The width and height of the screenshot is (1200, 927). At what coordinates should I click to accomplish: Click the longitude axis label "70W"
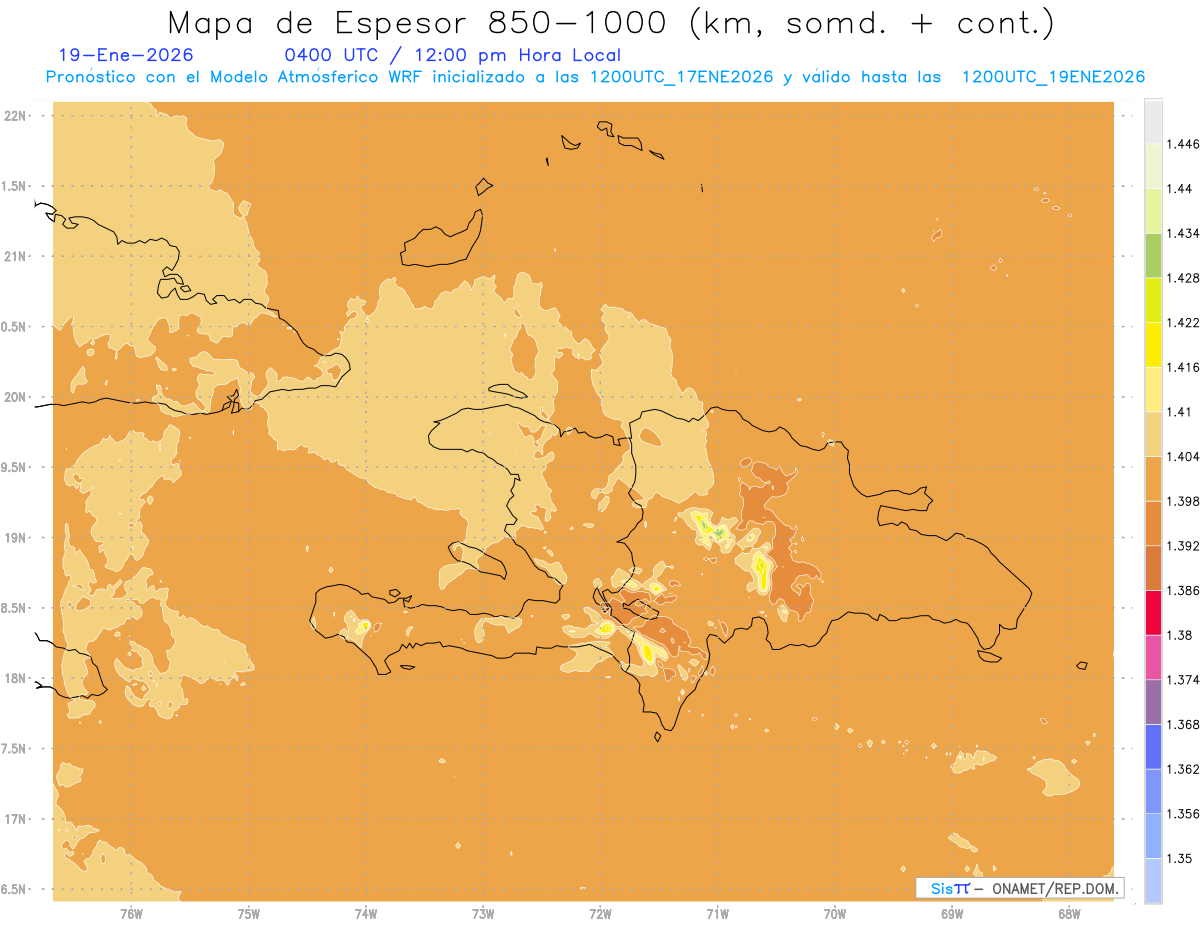point(834,913)
